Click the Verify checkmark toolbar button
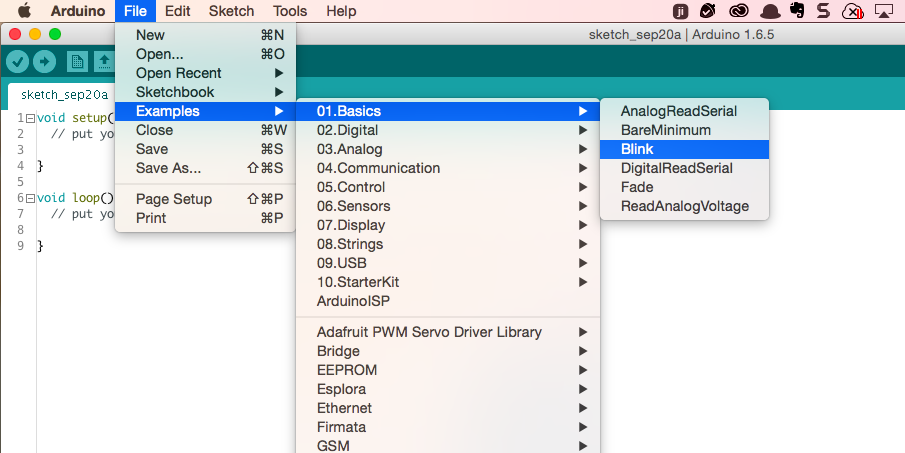Image resolution: width=905 pixels, height=453 pixels. point(18,62)
